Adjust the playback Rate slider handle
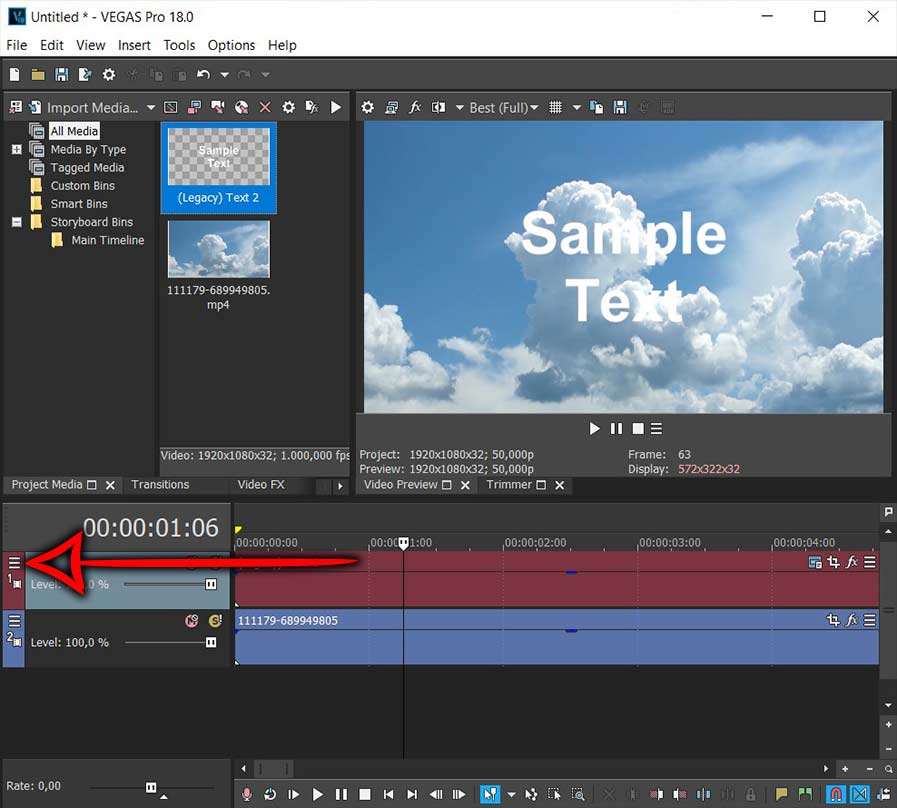 tap(151, 787)
